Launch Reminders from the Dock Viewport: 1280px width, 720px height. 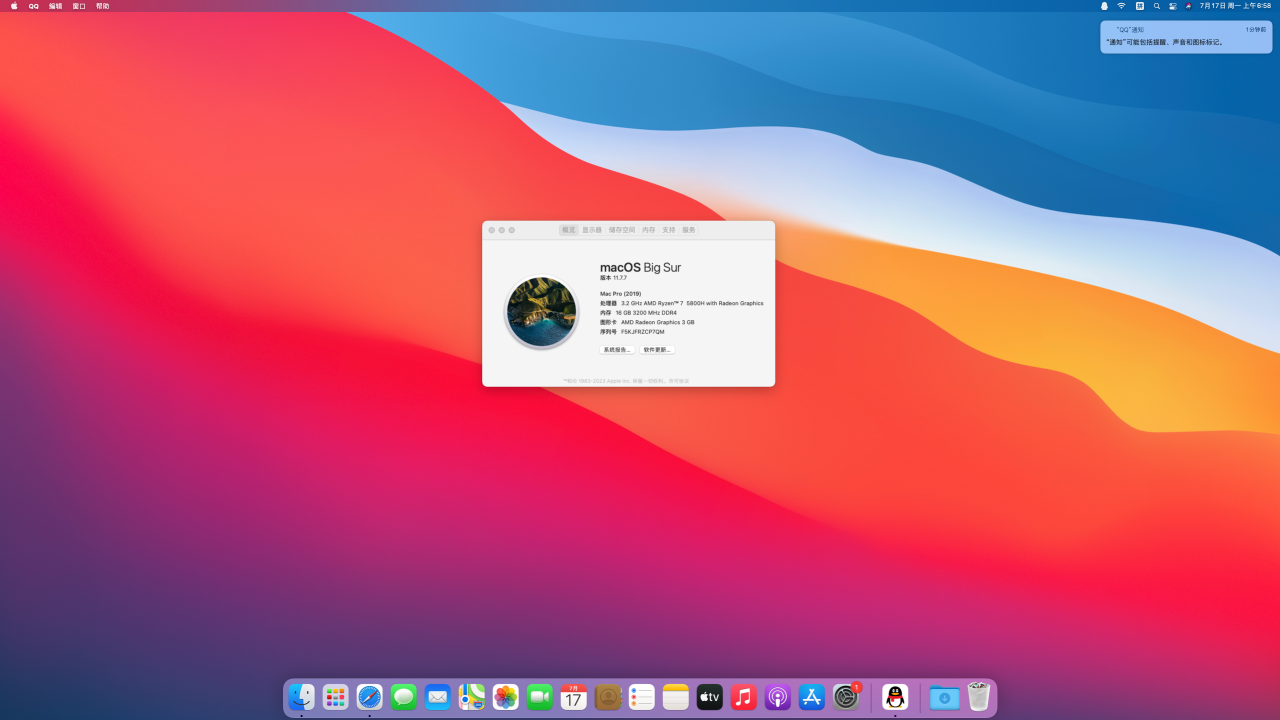point(642,697)
